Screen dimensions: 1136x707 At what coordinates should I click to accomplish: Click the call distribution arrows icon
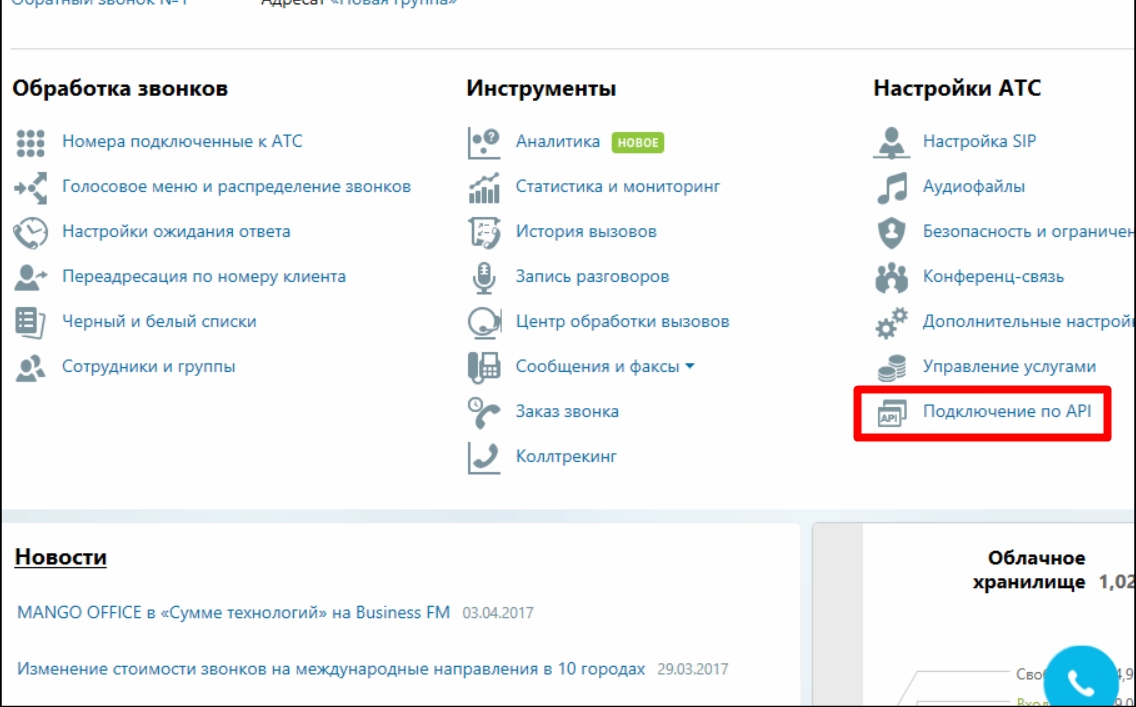click(x=30, y=188)
